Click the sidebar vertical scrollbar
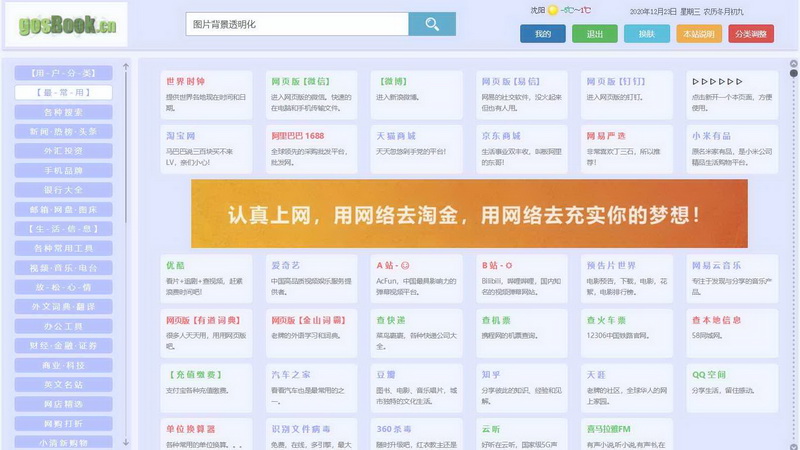 pos(126,150)
